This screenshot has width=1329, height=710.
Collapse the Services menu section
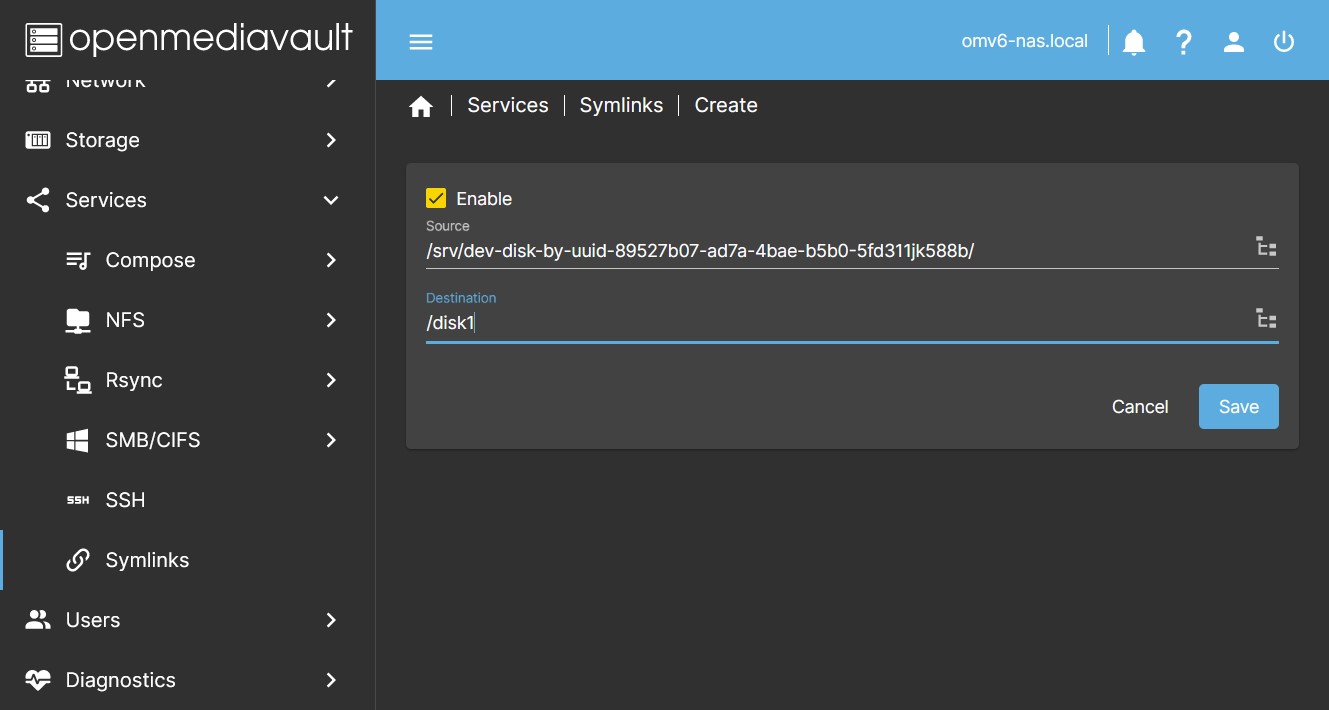pos(187,200)
